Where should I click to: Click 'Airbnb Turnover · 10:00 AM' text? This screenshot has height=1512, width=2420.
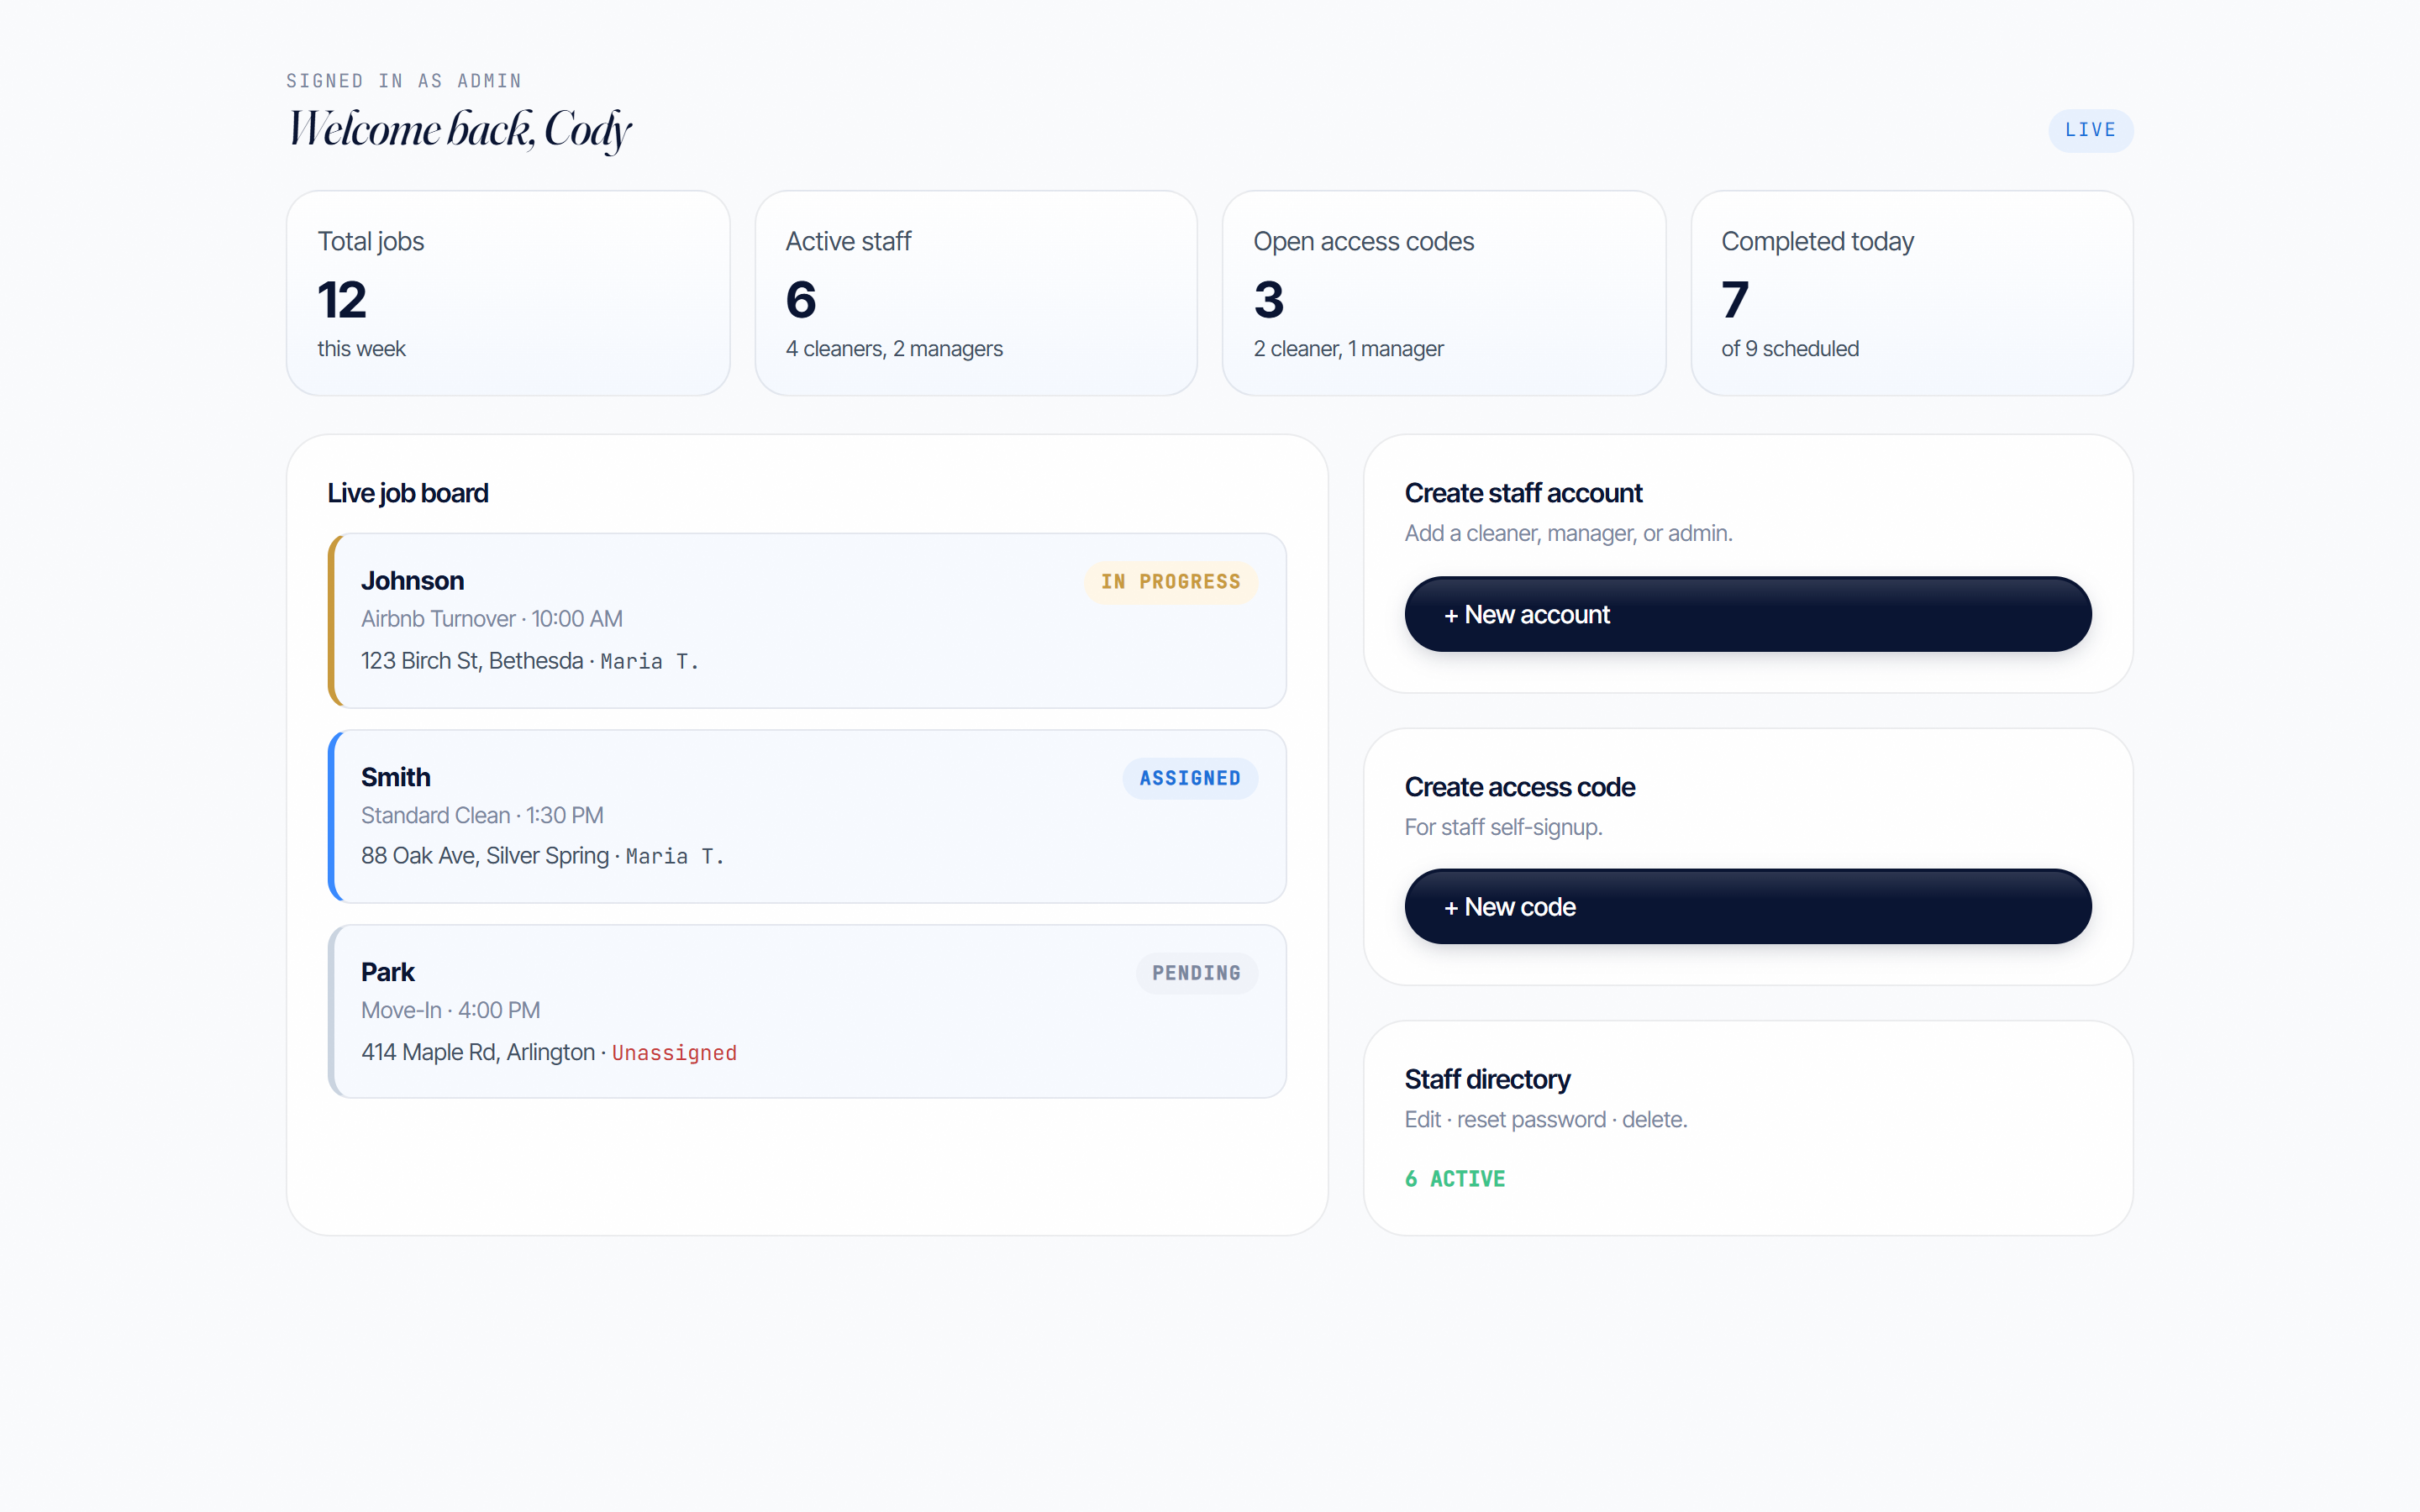point(492,619)
